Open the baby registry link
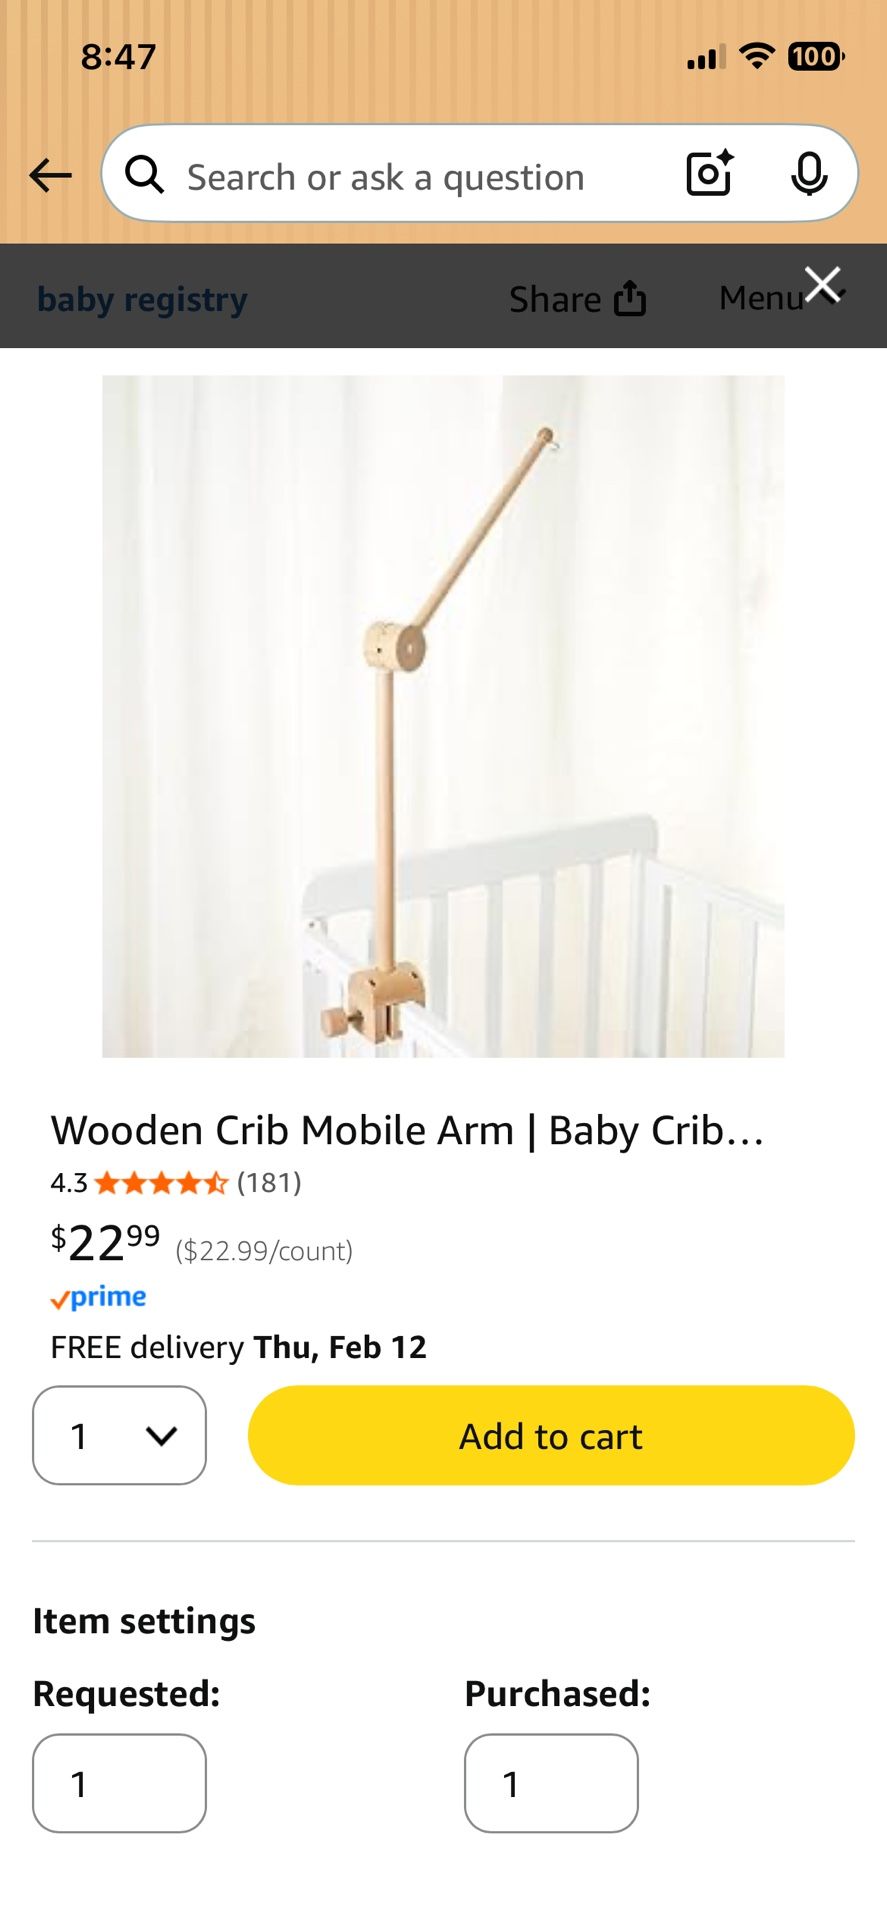This screenshot has height=1920, width=887. tap(142, 299)
